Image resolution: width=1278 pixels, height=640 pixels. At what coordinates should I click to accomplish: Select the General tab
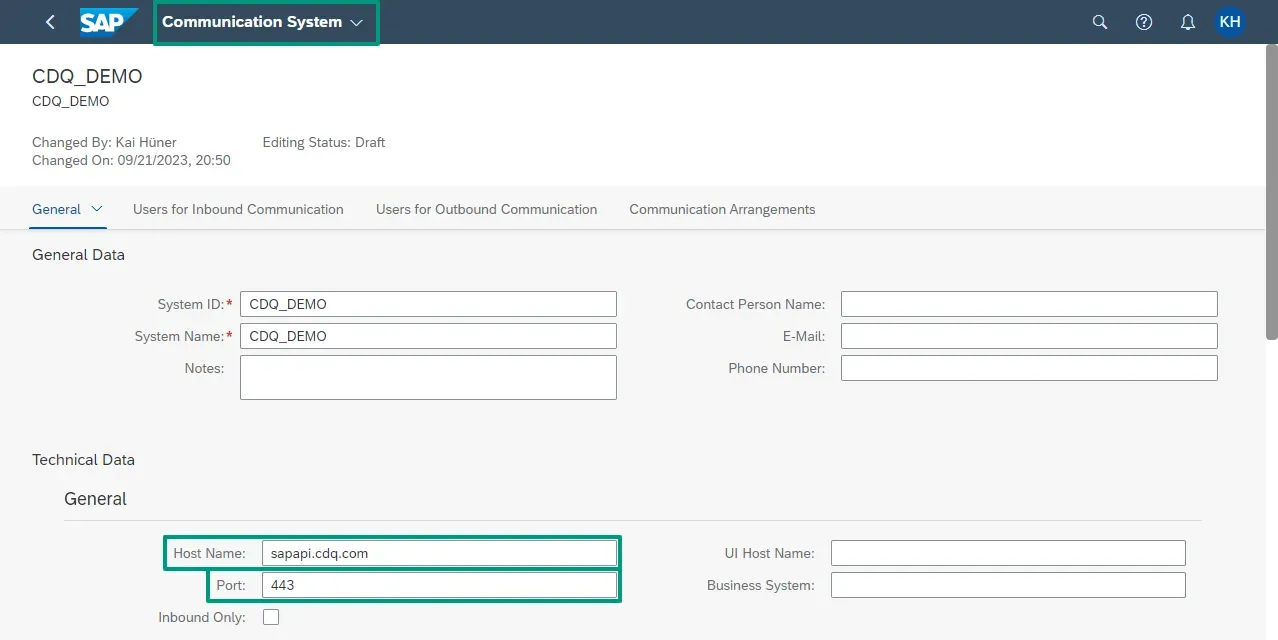coord(56,209)
